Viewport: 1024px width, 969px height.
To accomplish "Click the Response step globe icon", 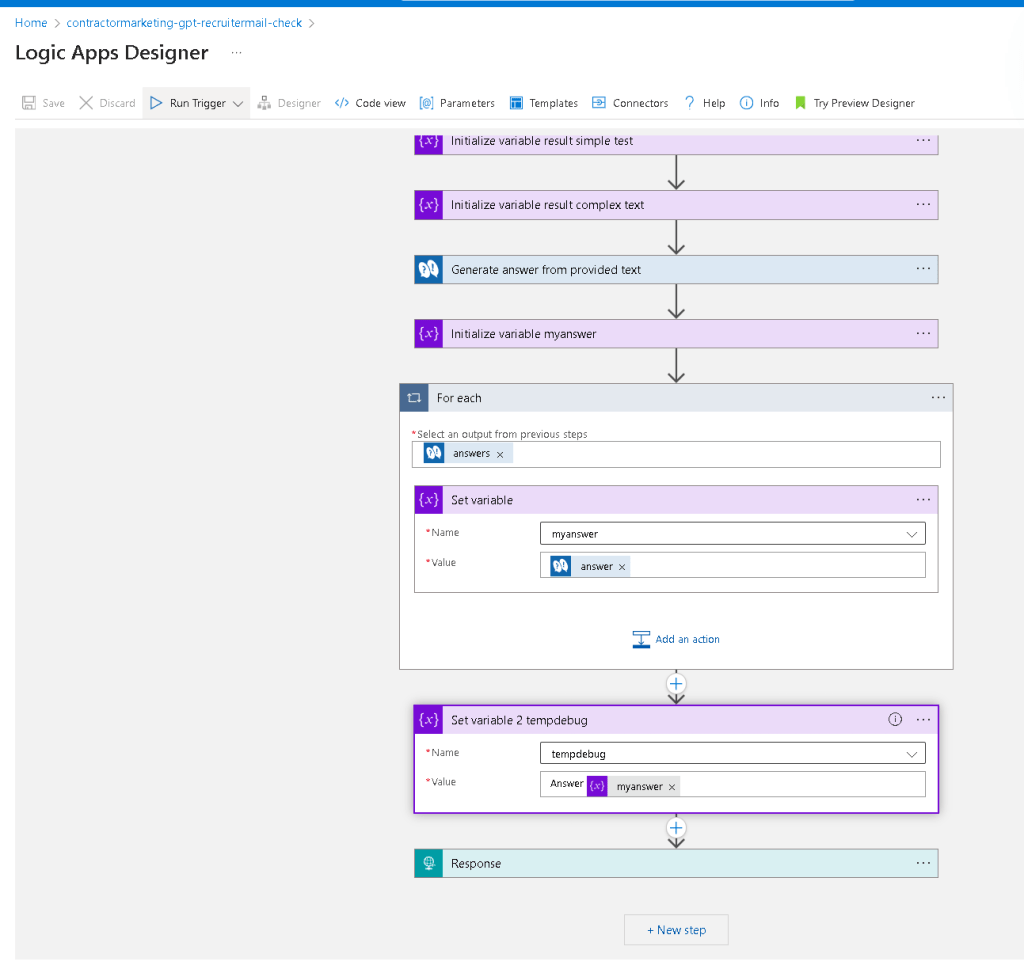I will 428,863.
